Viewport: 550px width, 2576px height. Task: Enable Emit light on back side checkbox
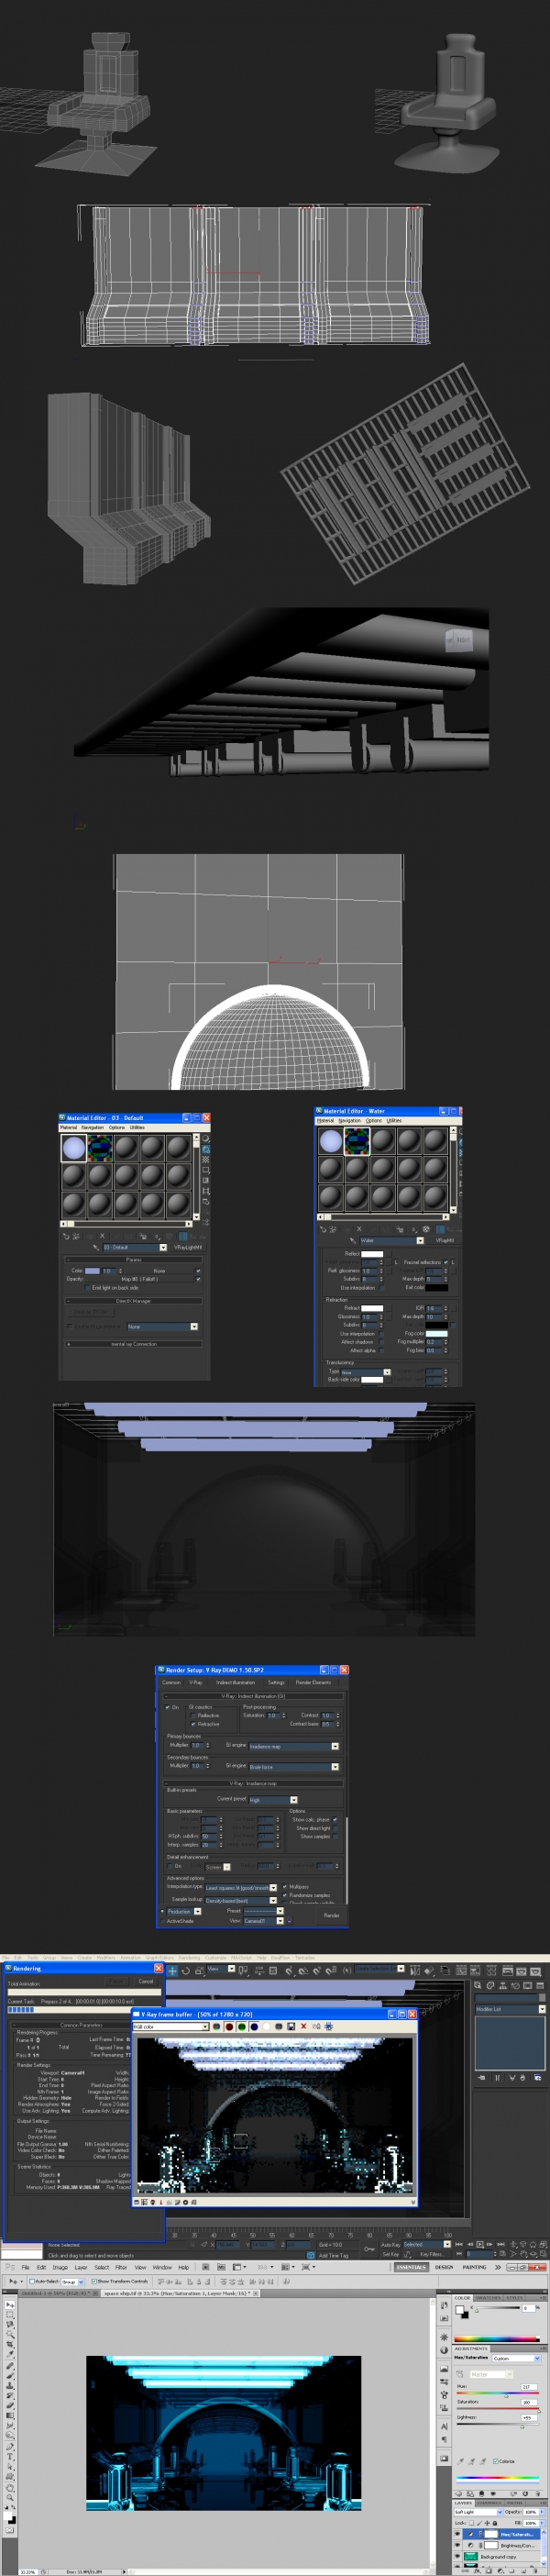[88, 1288]
